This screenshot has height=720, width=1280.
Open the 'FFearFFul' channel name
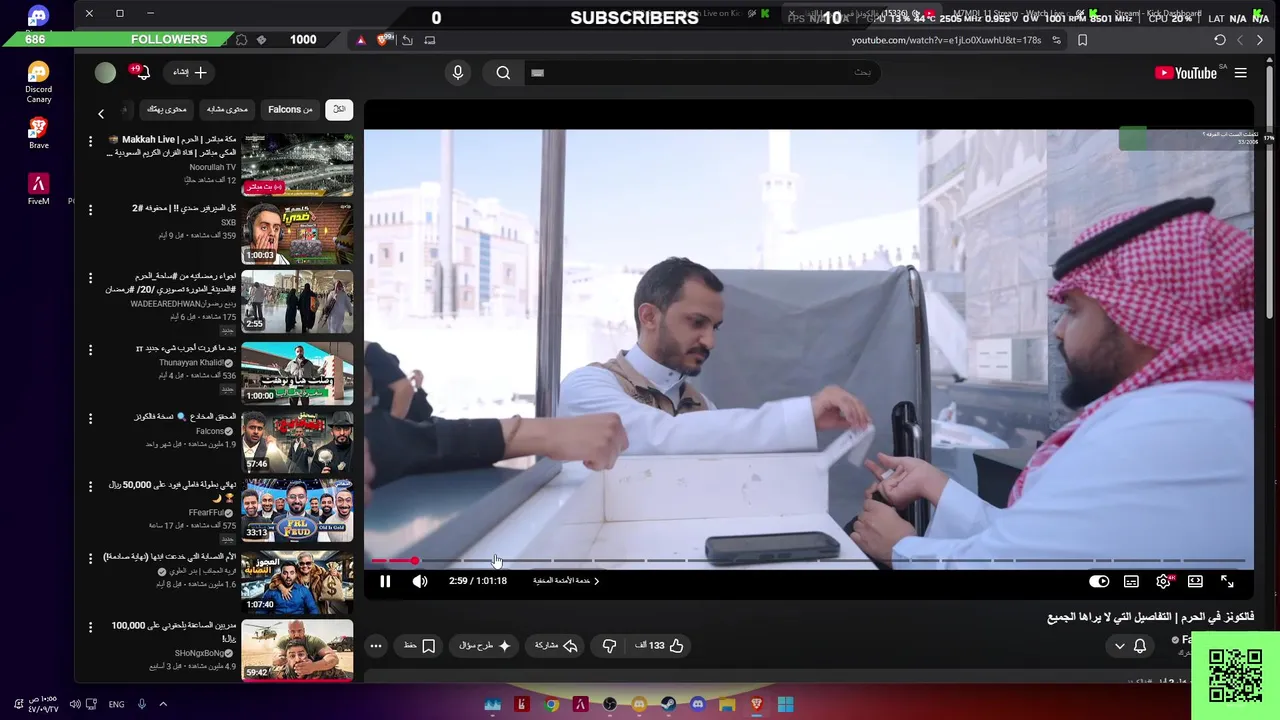click(x=212, y=512)
